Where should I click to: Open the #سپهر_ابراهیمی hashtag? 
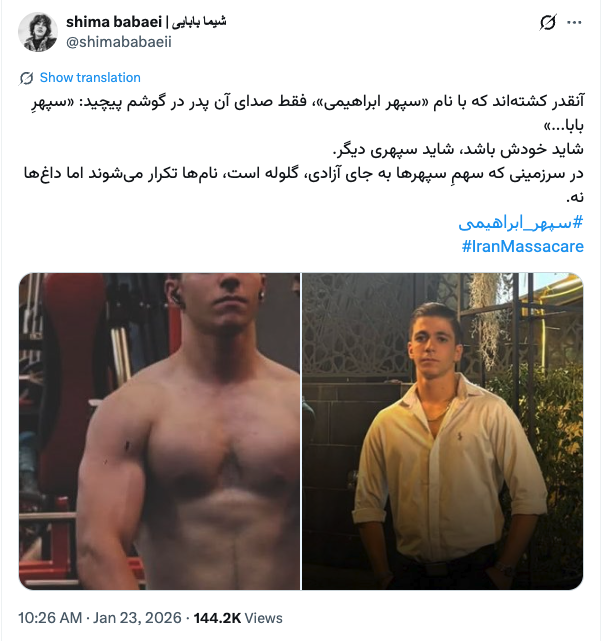pyautogui.click(x=521, y=223)
